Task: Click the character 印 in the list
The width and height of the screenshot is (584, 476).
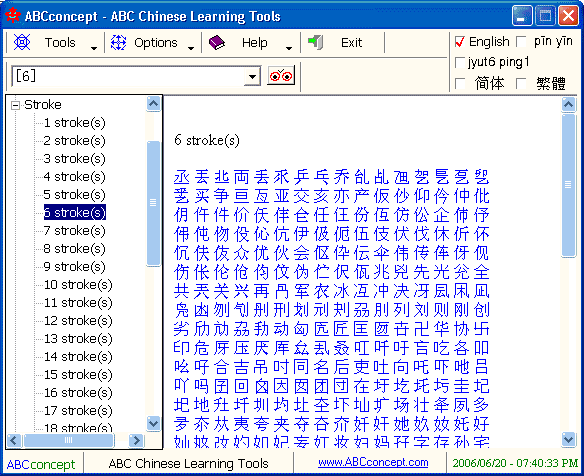Action: click(x=182, y=348)
